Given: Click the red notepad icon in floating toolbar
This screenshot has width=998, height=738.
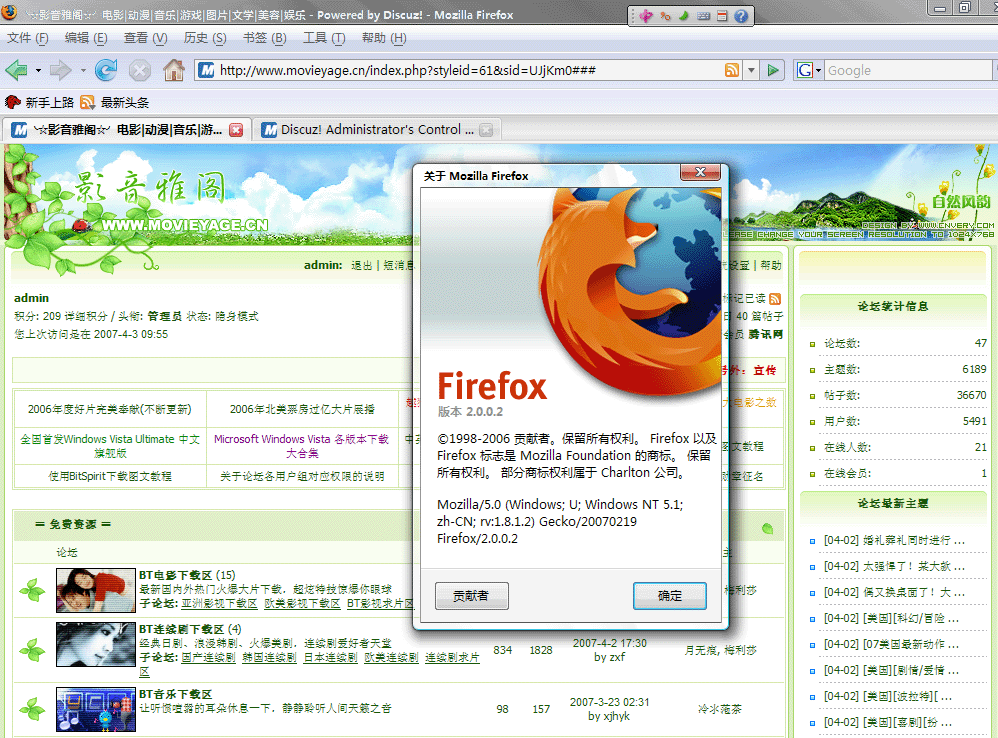Looking at the screenshot, I should 722,16.
